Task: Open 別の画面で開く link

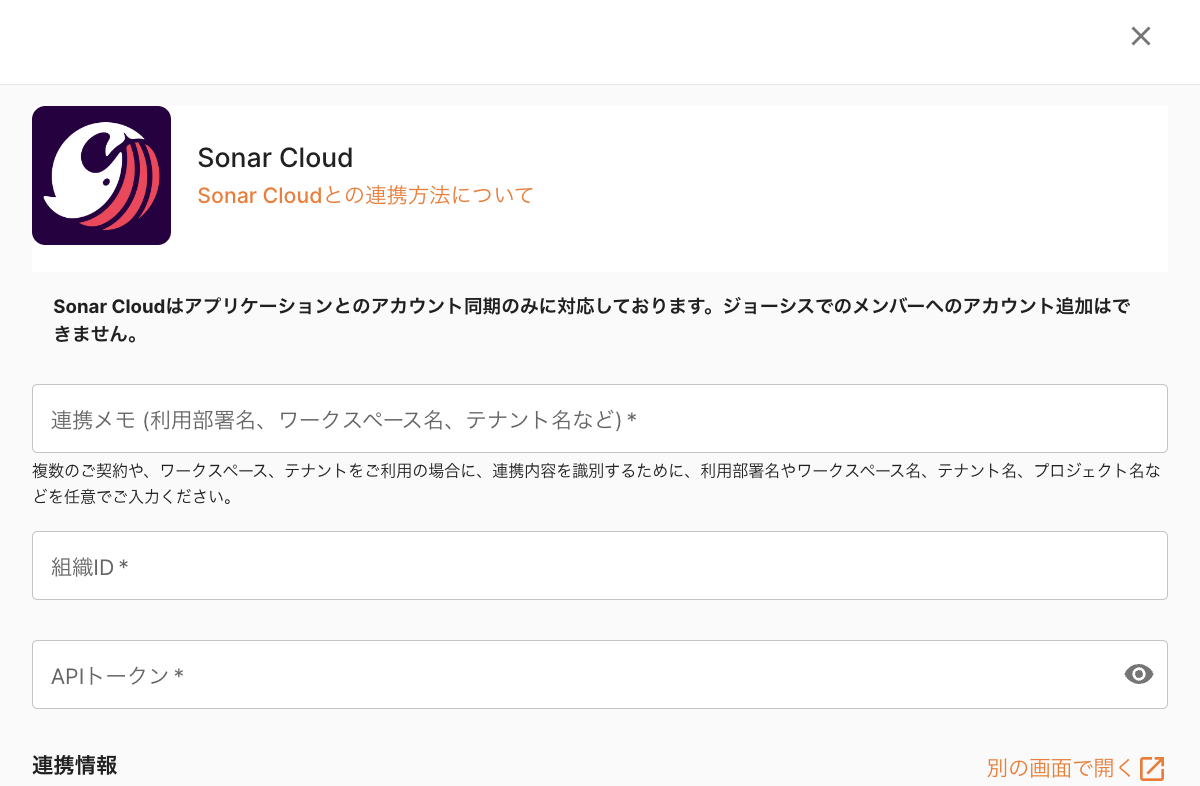Action: tap(1060, 768)
